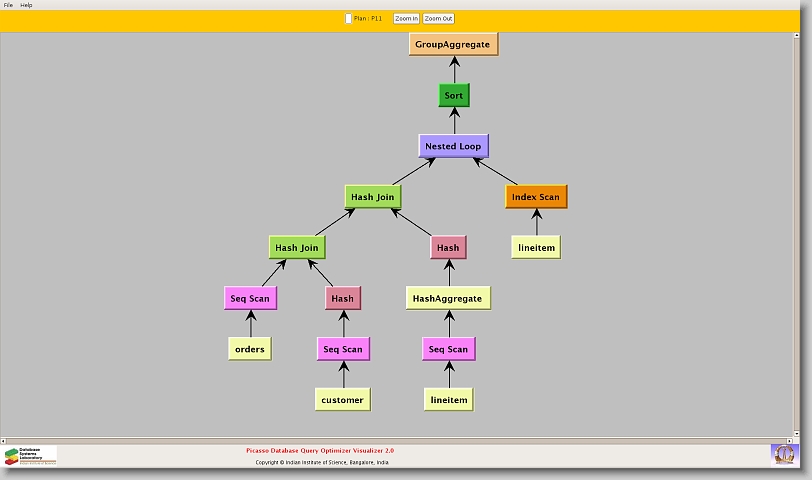Open the File menu
The height and width of the screenshot is (480, 812).
pos(8,5)
